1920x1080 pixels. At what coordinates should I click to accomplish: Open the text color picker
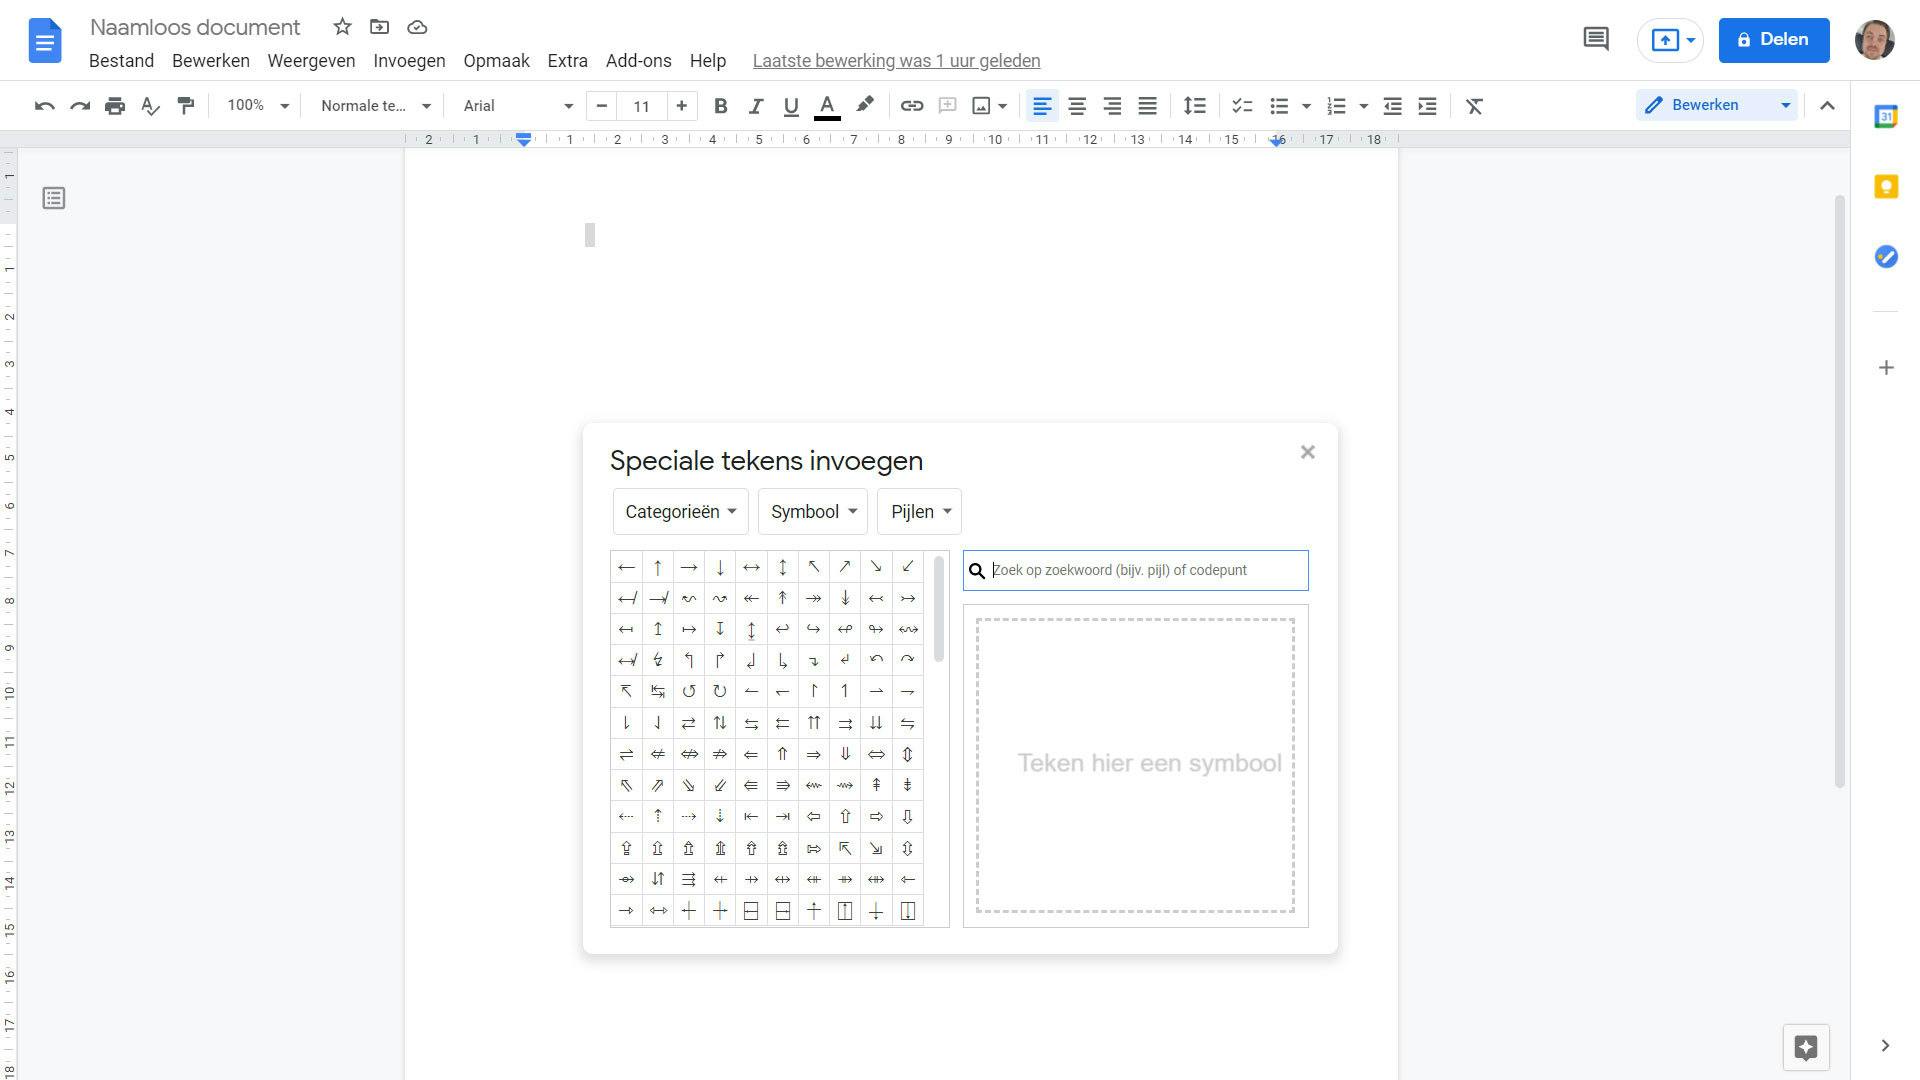point(827,106)
